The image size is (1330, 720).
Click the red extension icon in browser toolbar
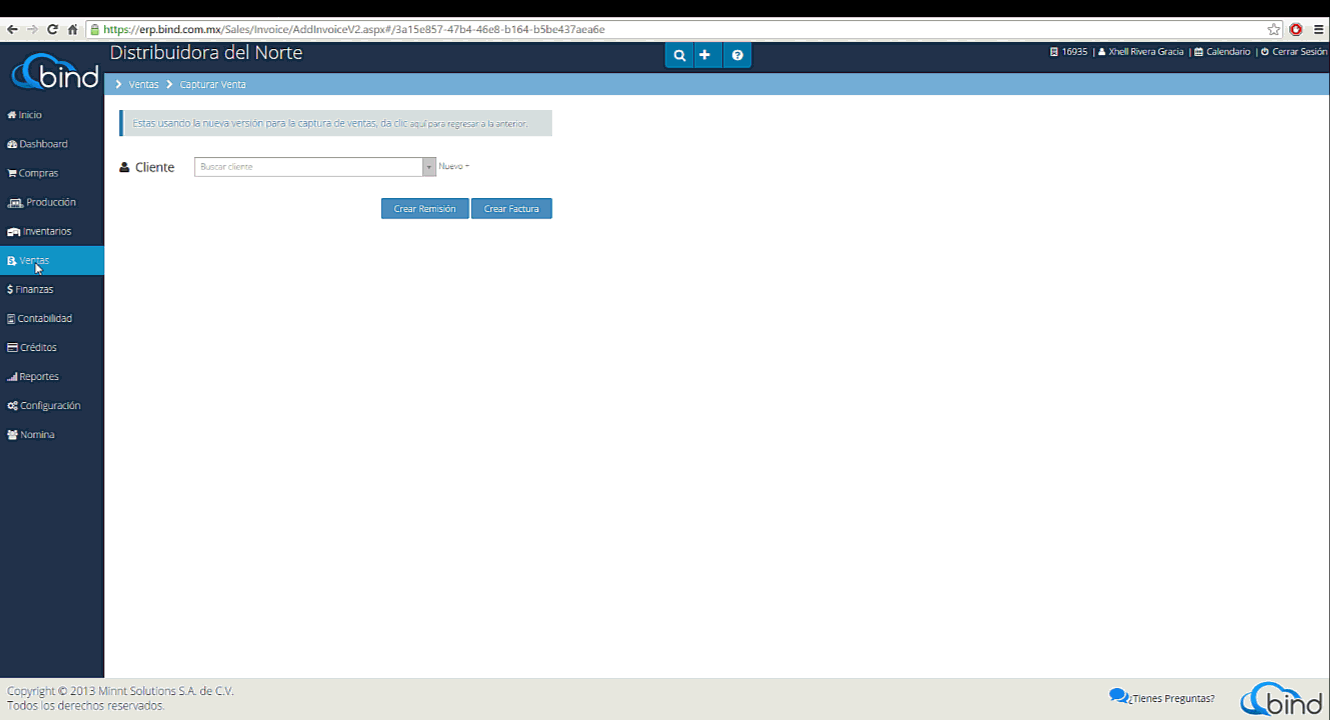point(1296,29)
